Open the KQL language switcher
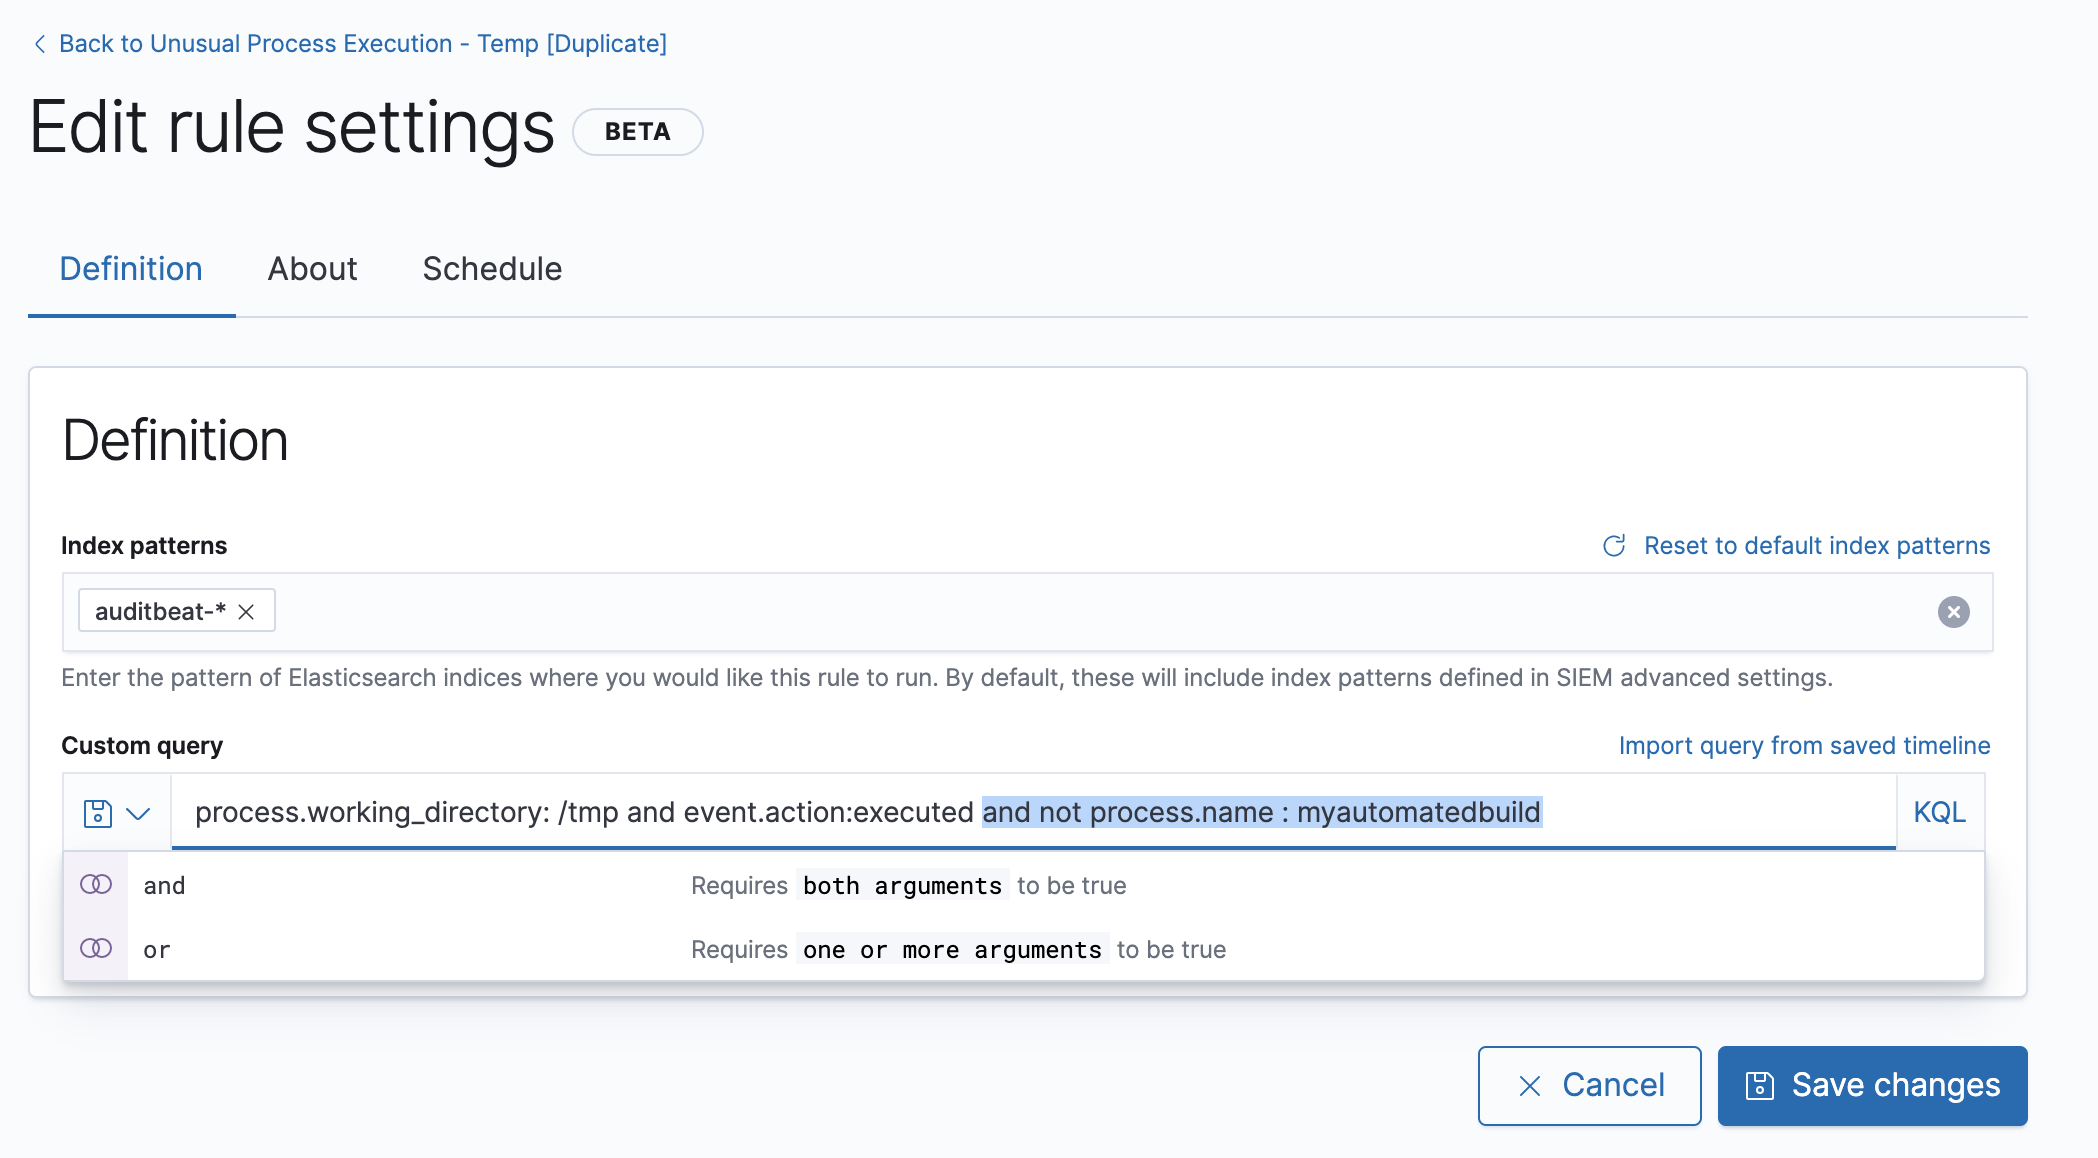Screen dimensions: 2098x1158 pos(1939,812)
